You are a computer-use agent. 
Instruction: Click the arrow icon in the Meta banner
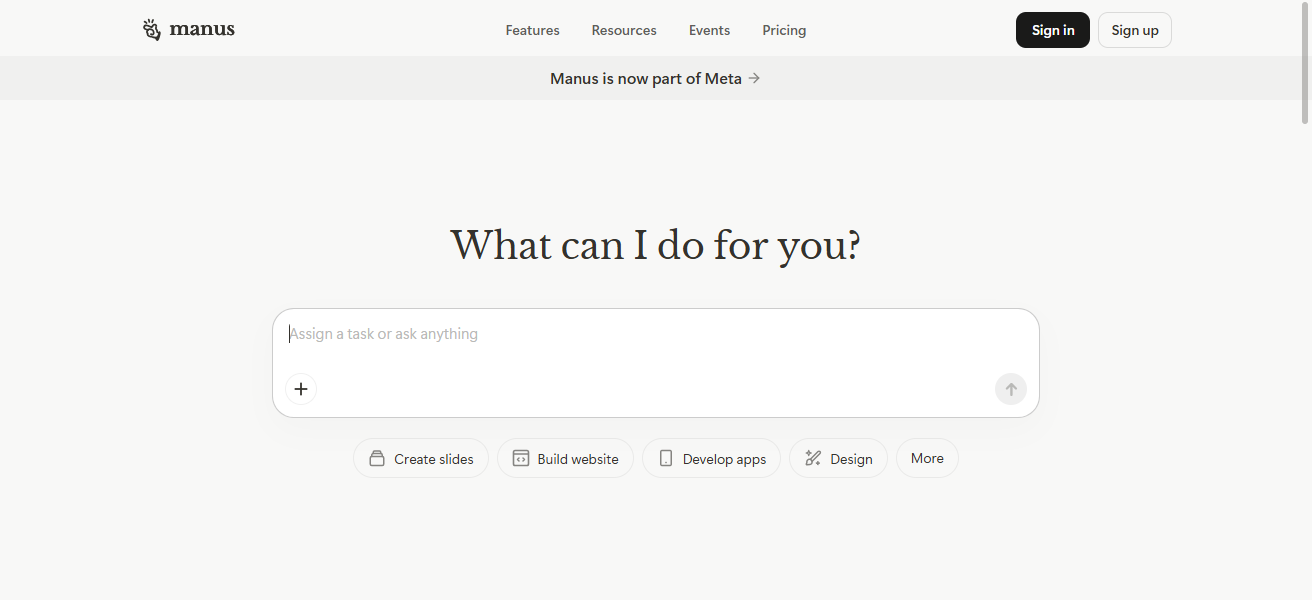[x=755, y=78]
